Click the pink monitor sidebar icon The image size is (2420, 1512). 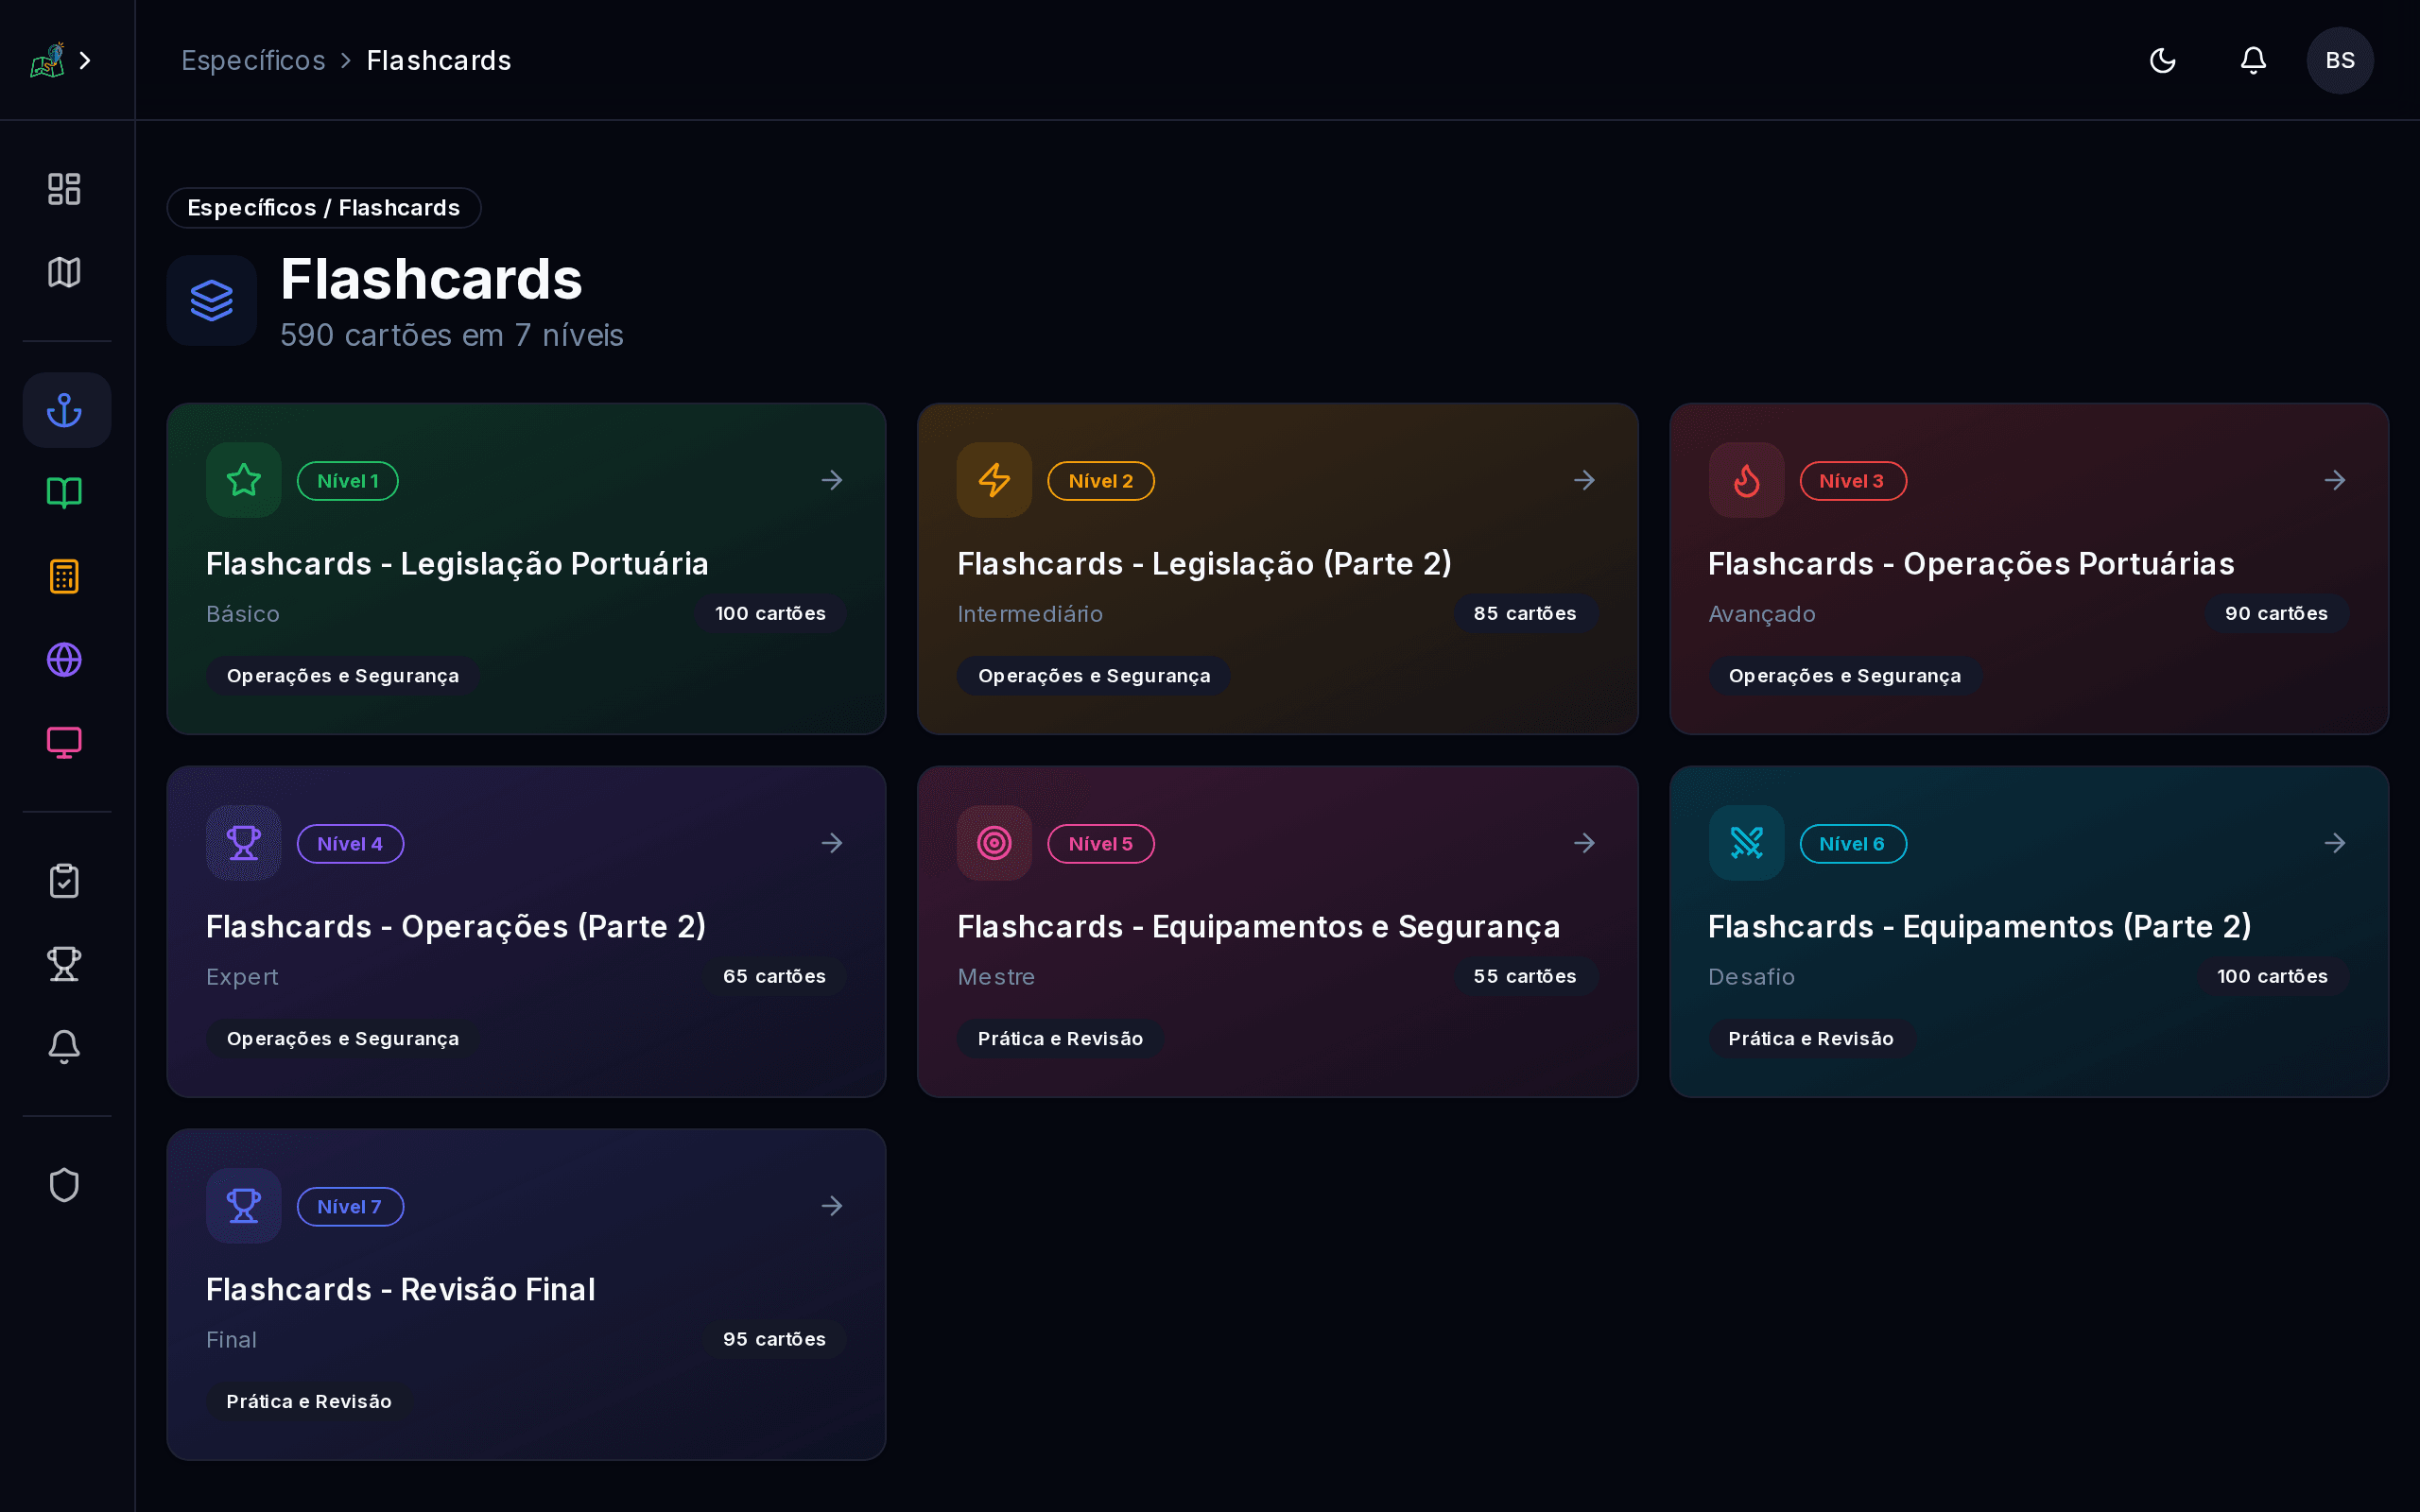pos(65,743)
